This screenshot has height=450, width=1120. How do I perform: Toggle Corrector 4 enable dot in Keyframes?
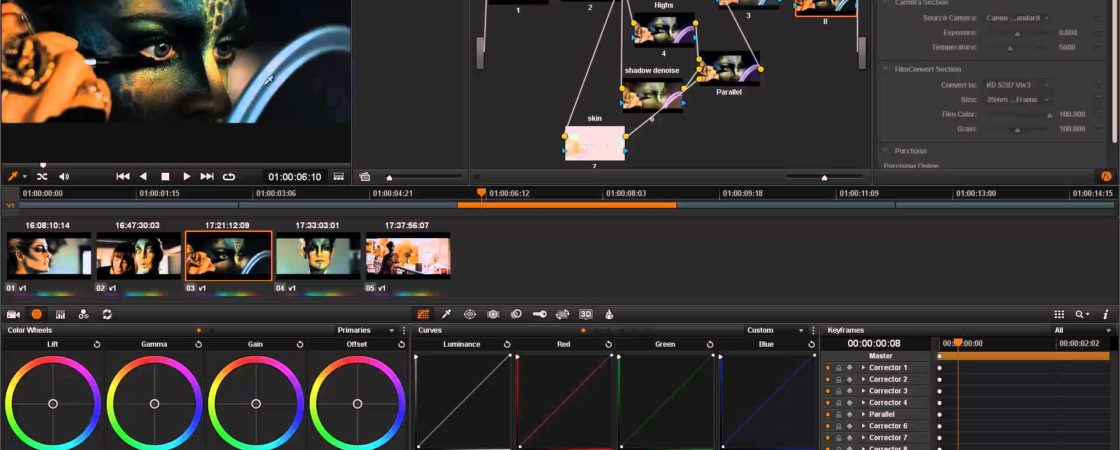click(x=828, y=403)
